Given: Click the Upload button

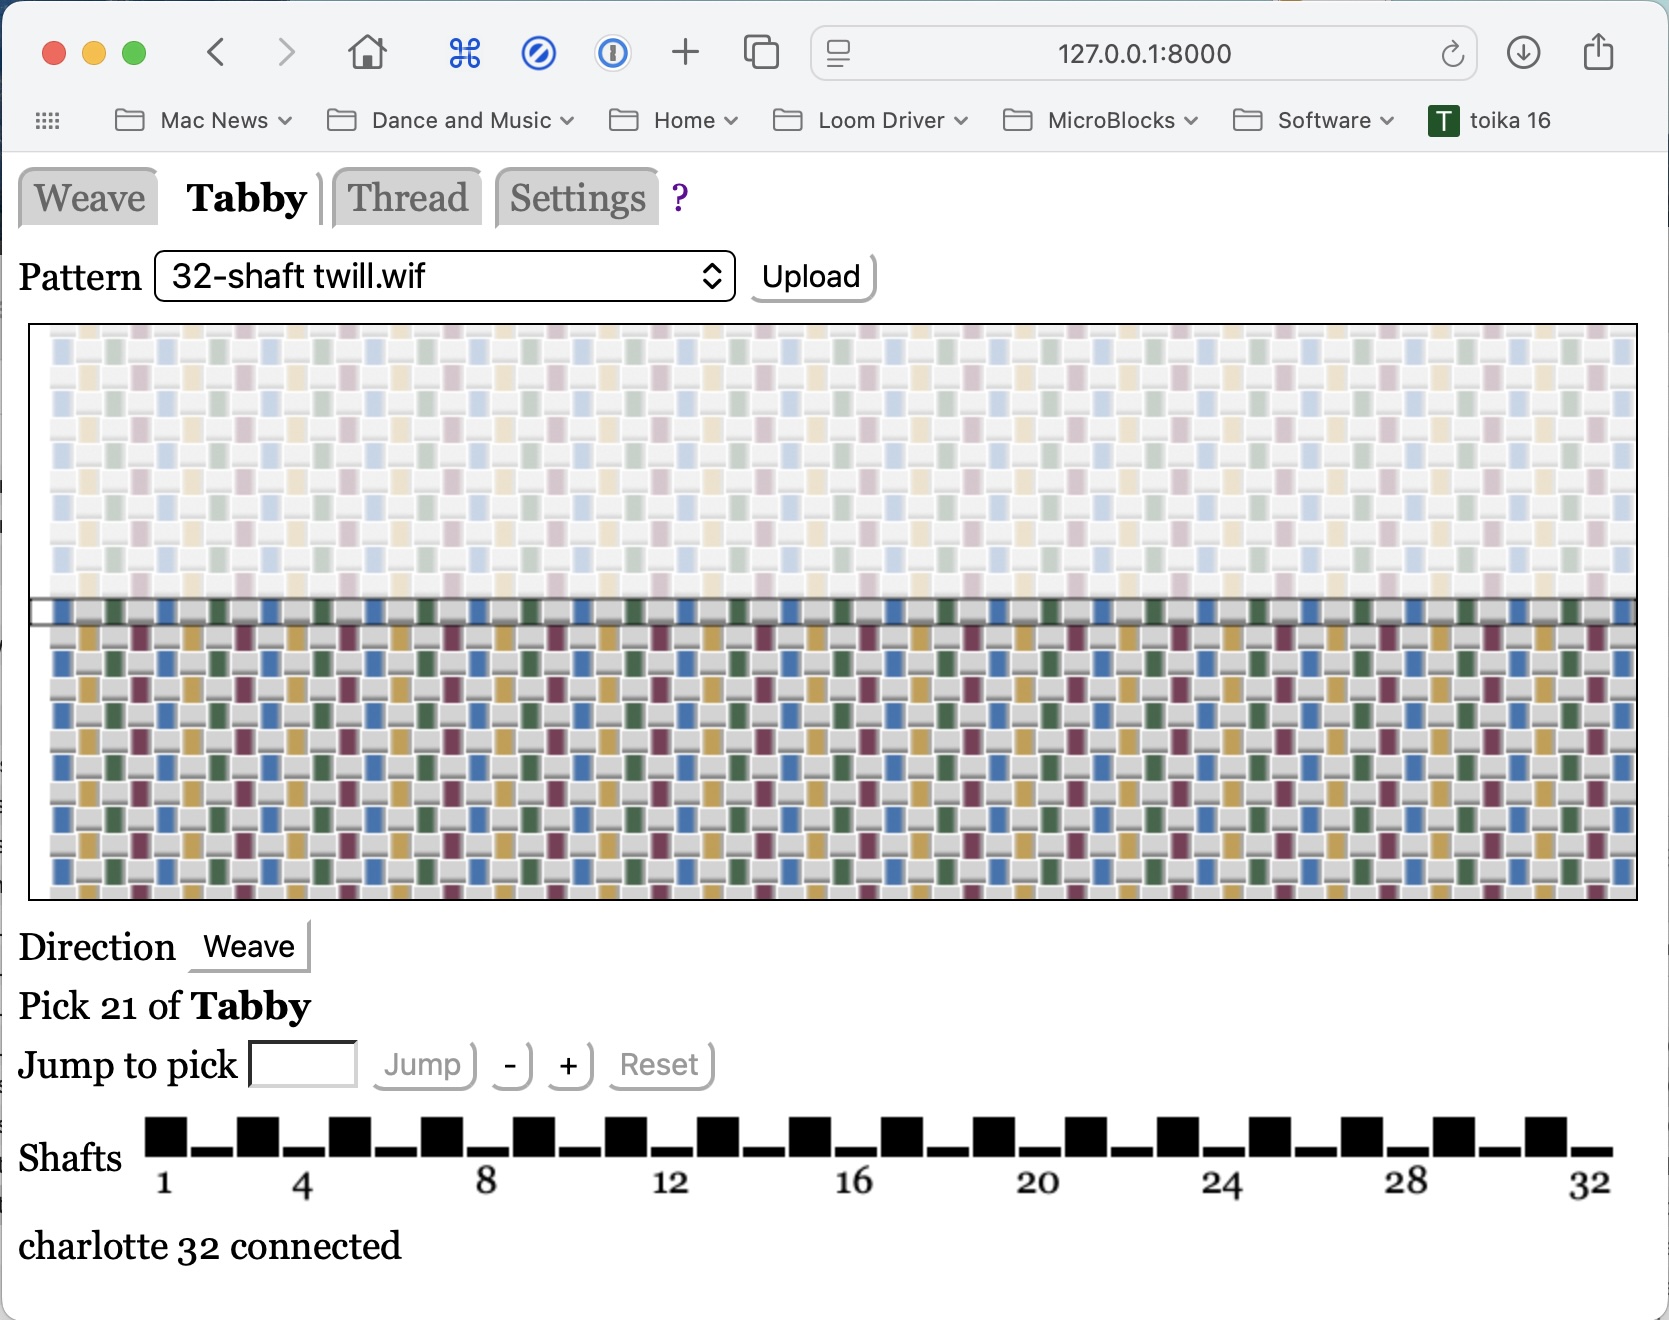Looking at the screenshot, I should tap(812, 277).
